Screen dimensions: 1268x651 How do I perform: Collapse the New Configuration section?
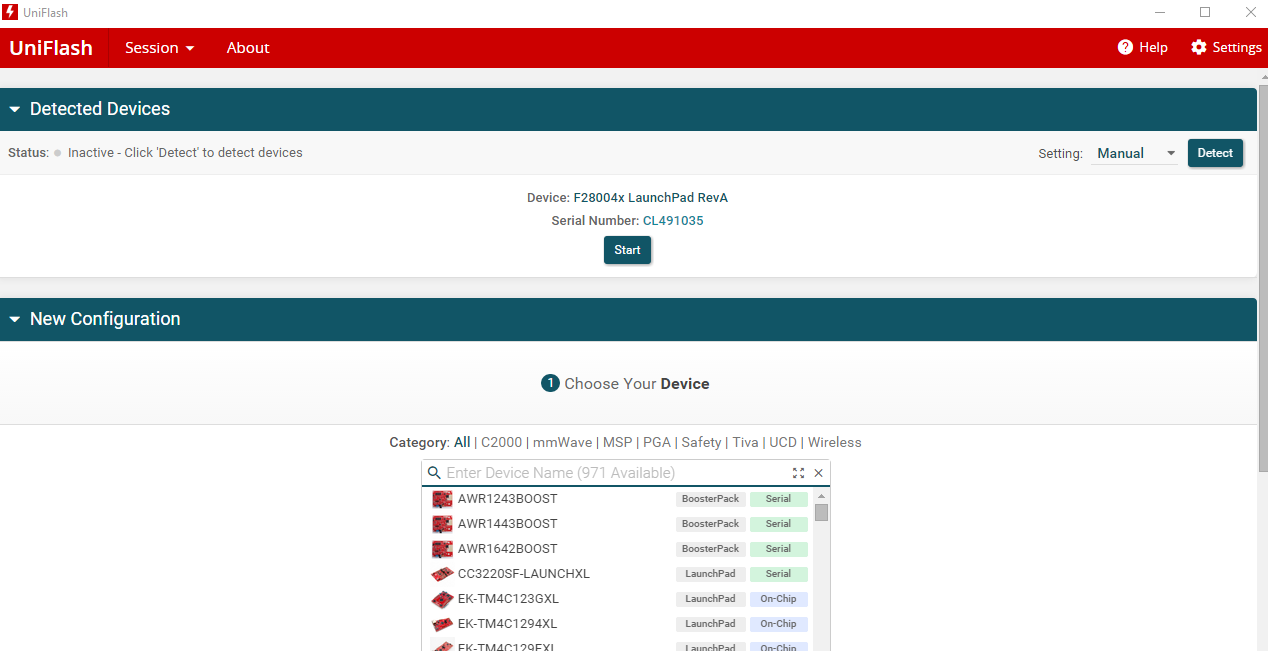(x=15, y=320)
